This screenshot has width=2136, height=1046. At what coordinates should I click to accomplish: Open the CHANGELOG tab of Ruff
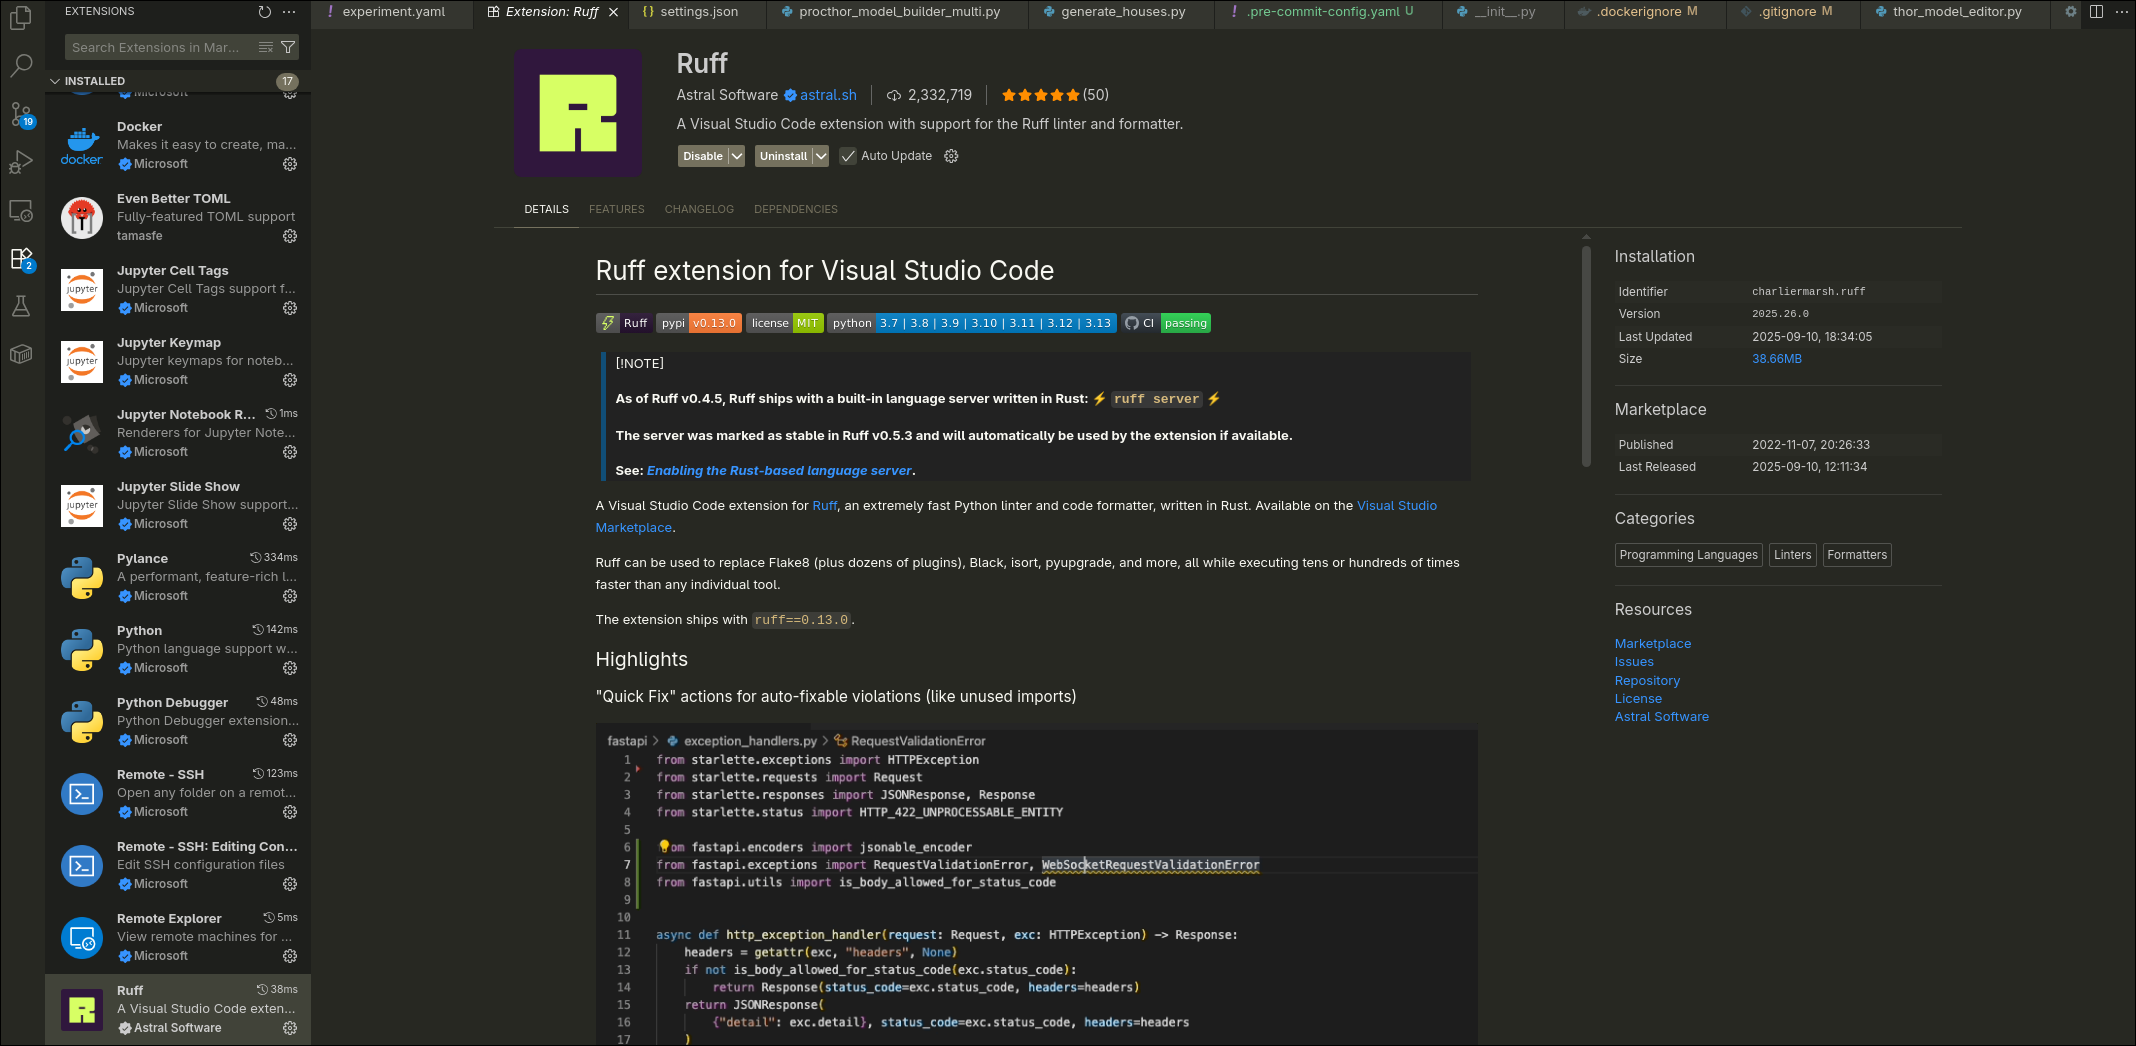(699, 209)
